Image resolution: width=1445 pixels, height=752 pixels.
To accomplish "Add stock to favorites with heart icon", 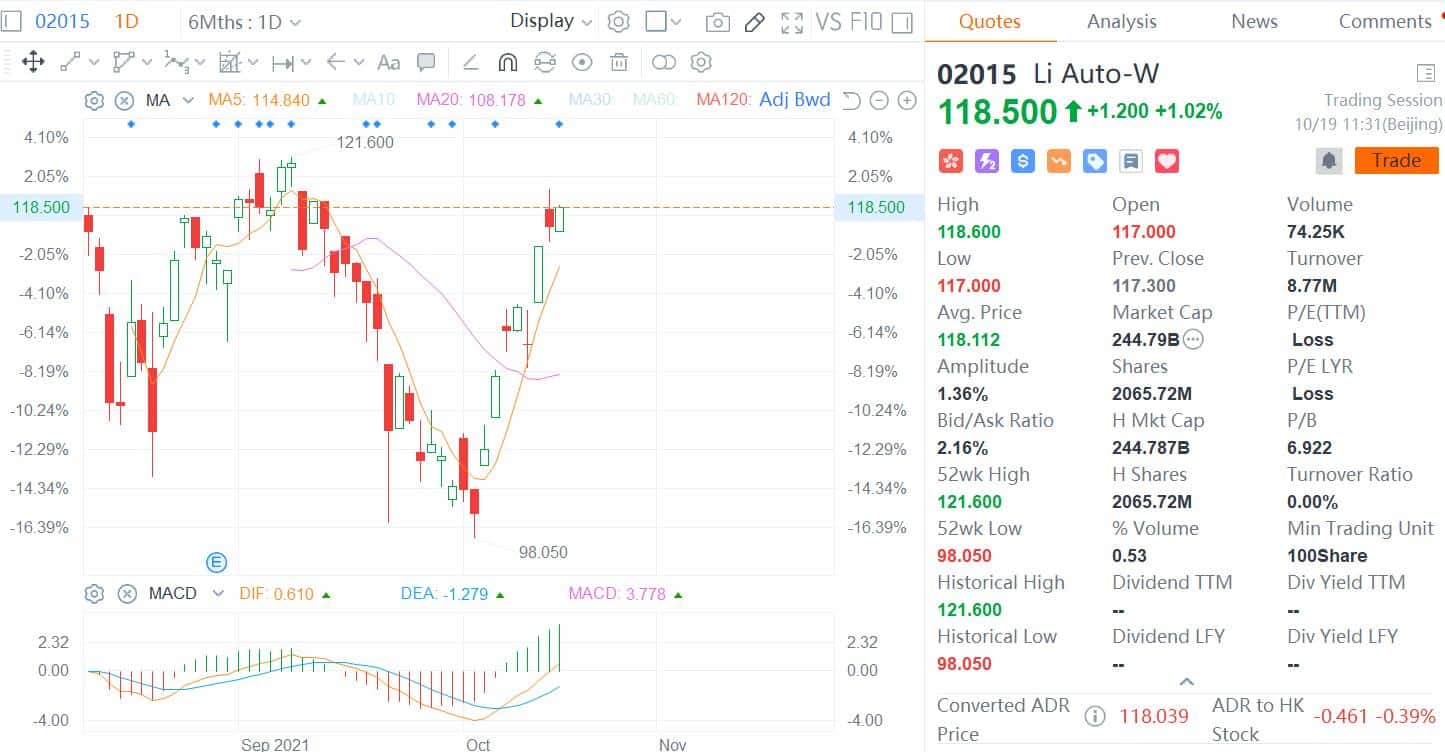I will click(1167, 161).
